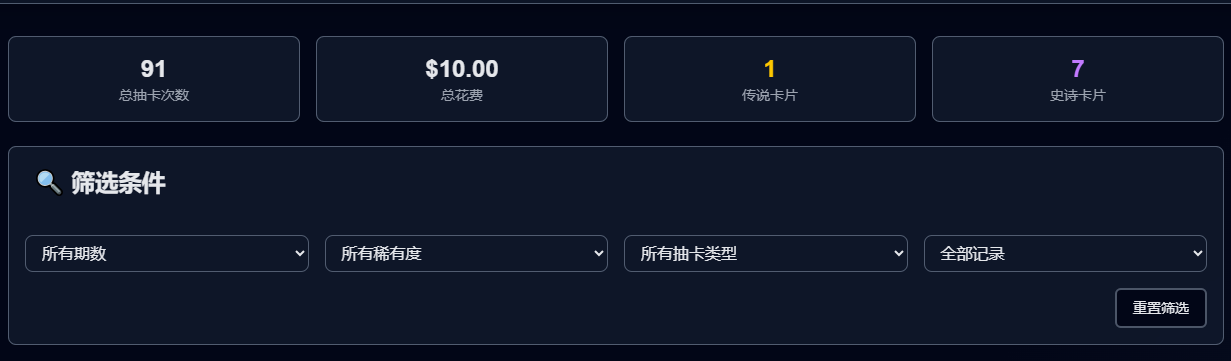
Task: Click the magnifier icon beside 筛选条件
Action: [48, 182]
